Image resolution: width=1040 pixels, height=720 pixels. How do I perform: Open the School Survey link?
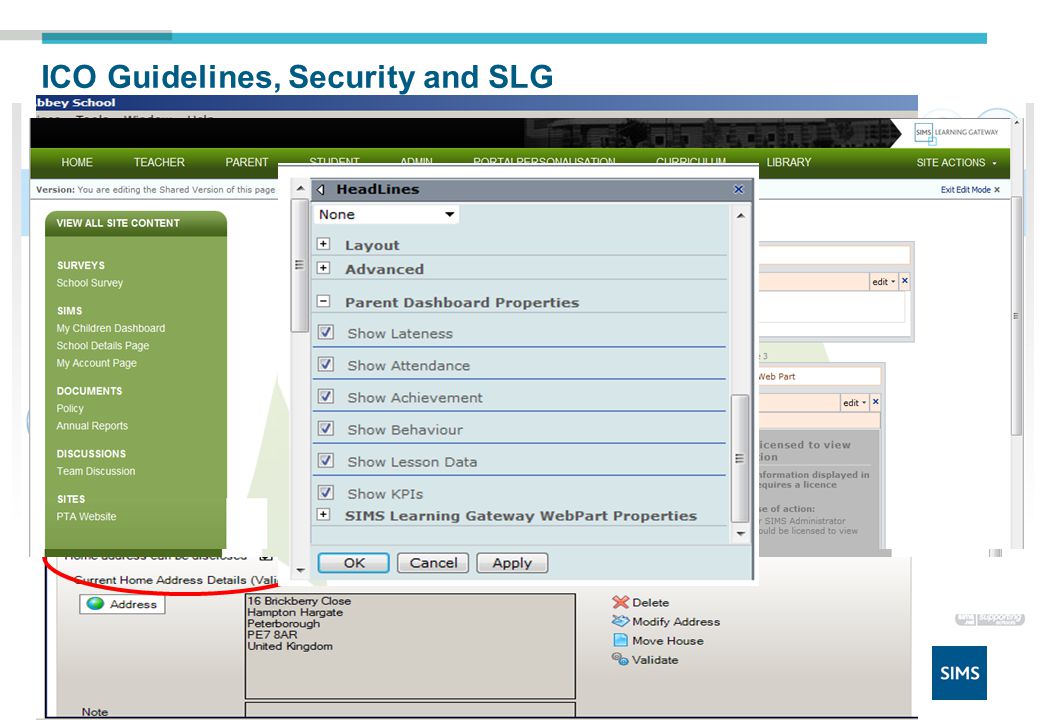tap(90, 283)
